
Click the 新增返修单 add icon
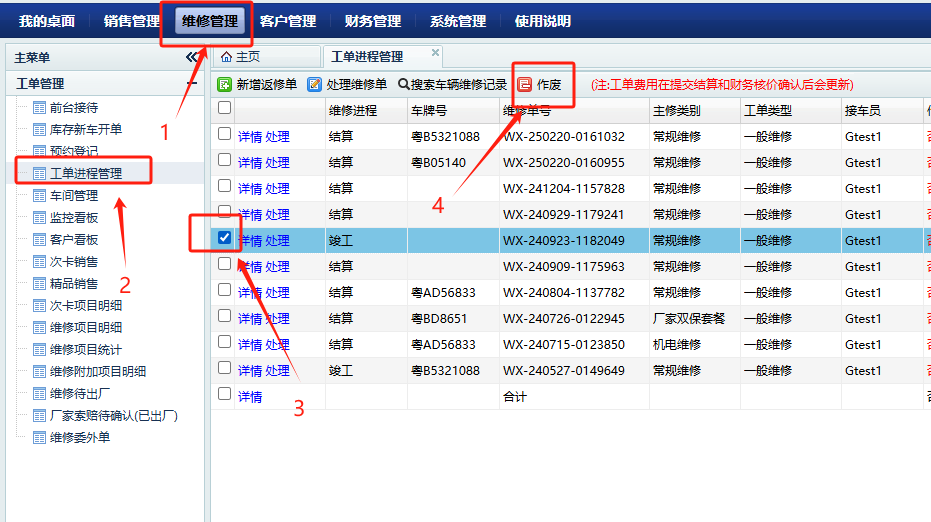225,85
